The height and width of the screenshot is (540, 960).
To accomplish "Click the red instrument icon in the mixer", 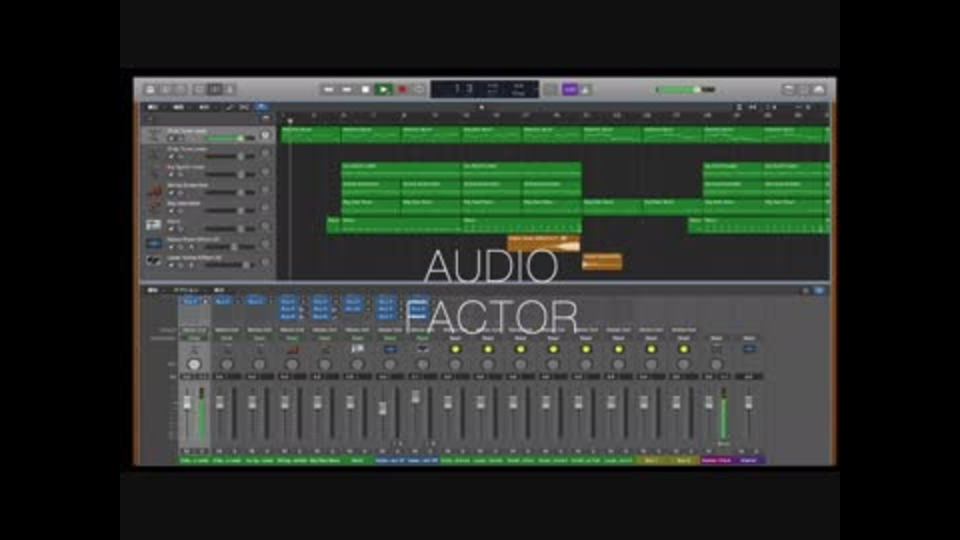I will click(x=292, y=350).
